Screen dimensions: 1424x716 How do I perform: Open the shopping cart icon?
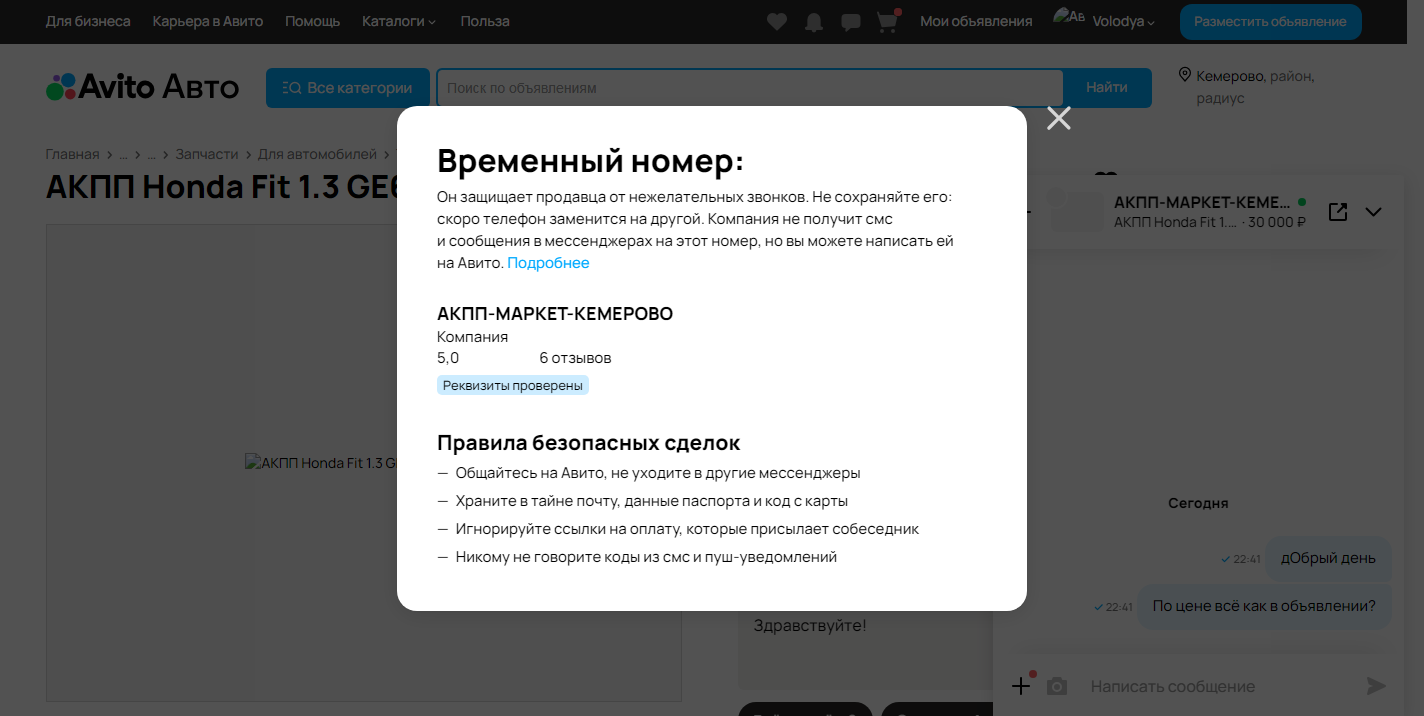pos(887,21)
